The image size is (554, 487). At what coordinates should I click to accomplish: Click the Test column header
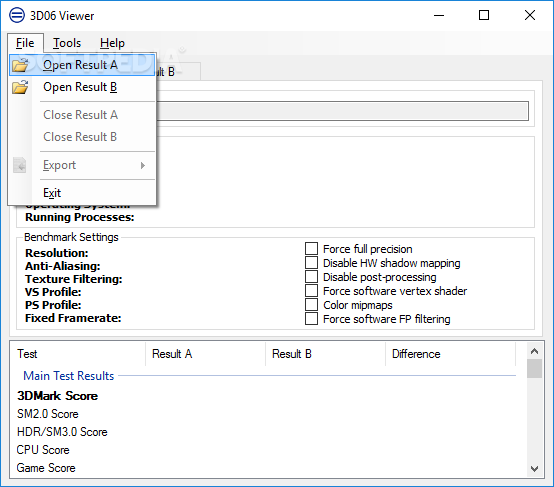[x=78, y=354]
